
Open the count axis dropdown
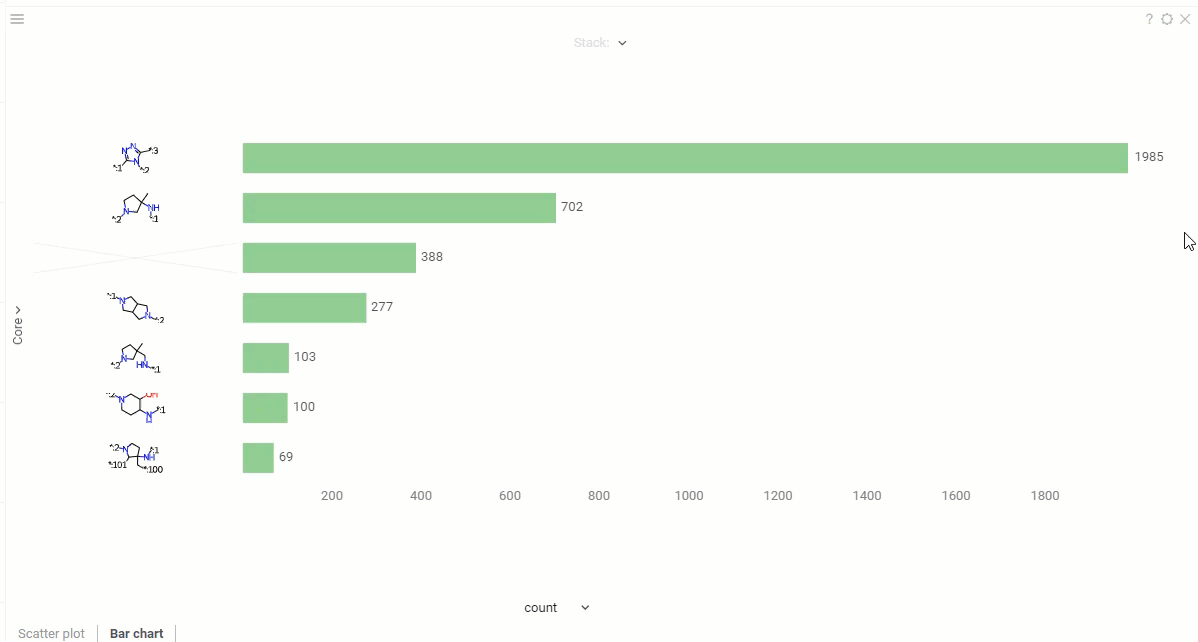585,607
